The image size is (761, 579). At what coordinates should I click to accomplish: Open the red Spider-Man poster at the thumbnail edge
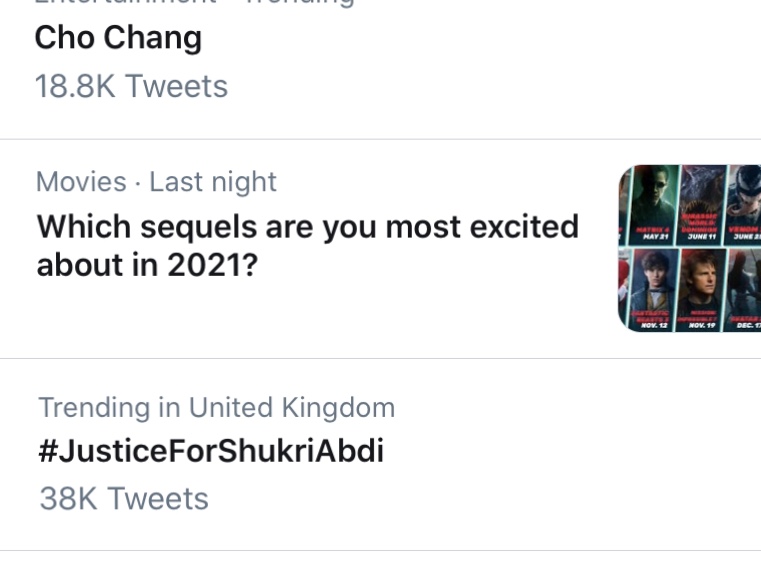click(624, 290)
